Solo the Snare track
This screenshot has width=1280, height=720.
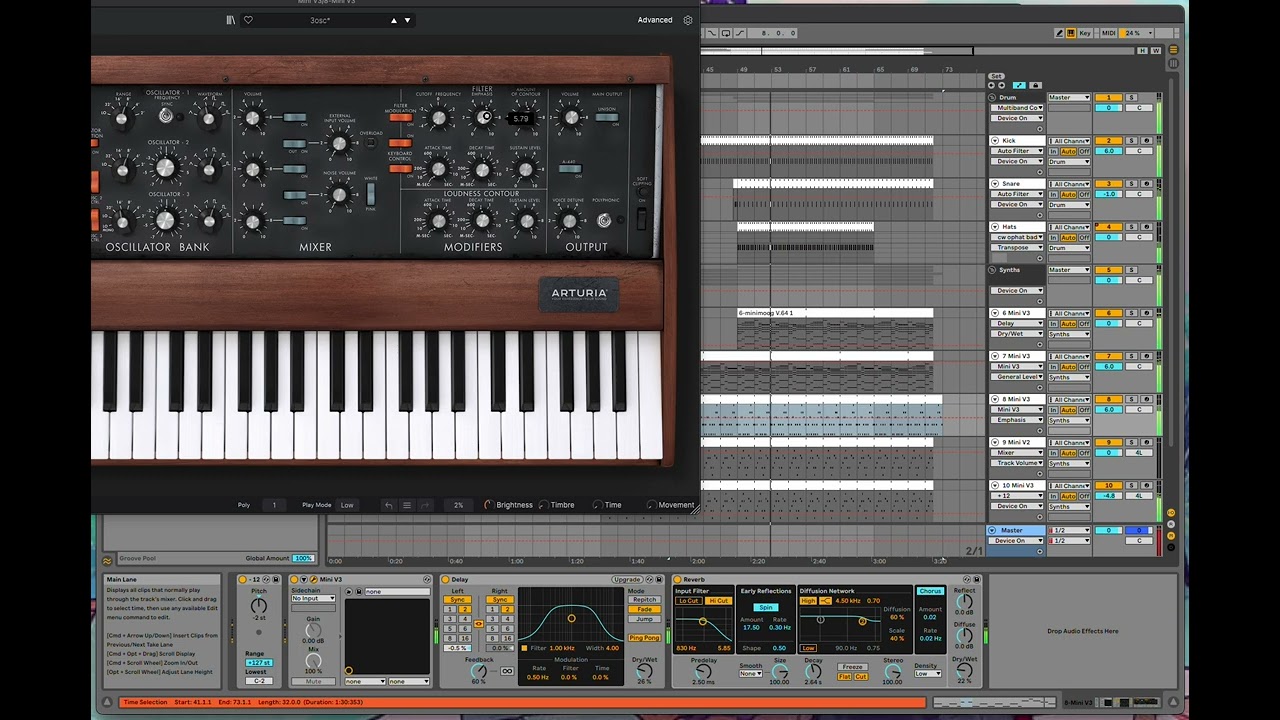[1131, 184]
